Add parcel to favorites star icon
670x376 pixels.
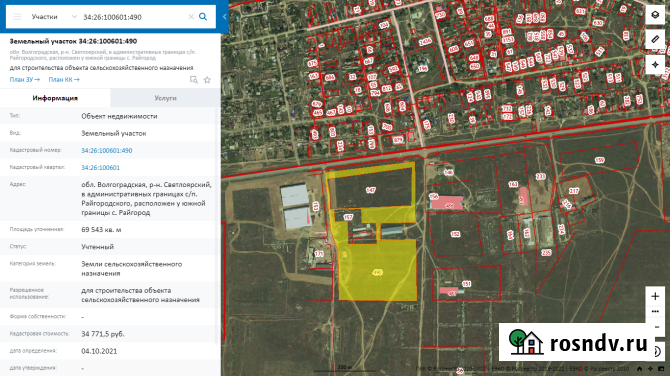click(207, 80)
